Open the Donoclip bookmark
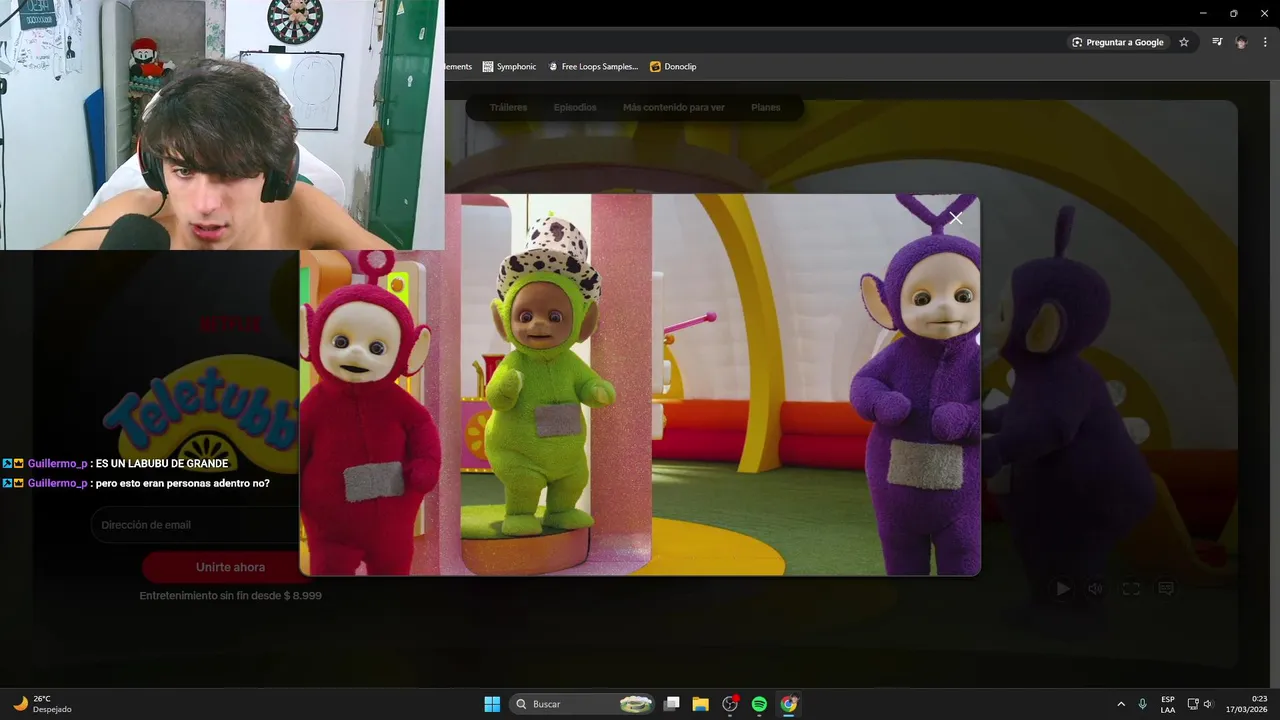 [673, 66]
